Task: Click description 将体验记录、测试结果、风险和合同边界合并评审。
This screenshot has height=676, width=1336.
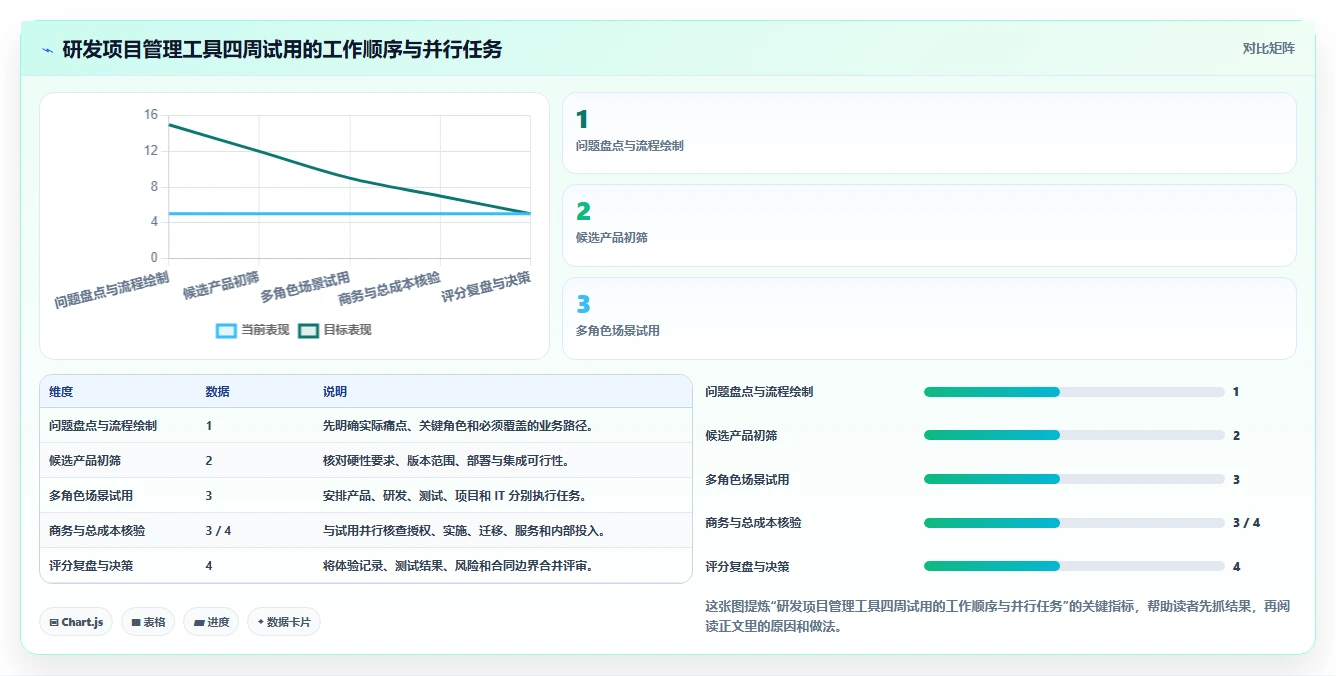Action: (x=460, y=566)
